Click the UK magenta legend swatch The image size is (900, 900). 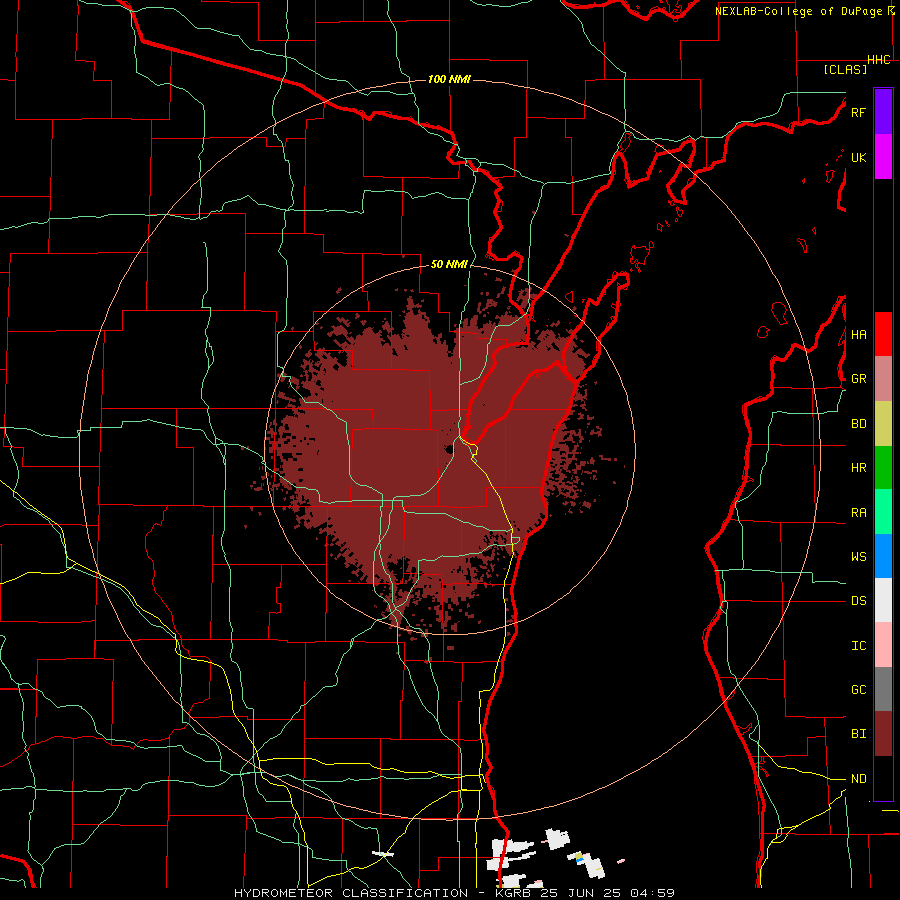point(883,157)
